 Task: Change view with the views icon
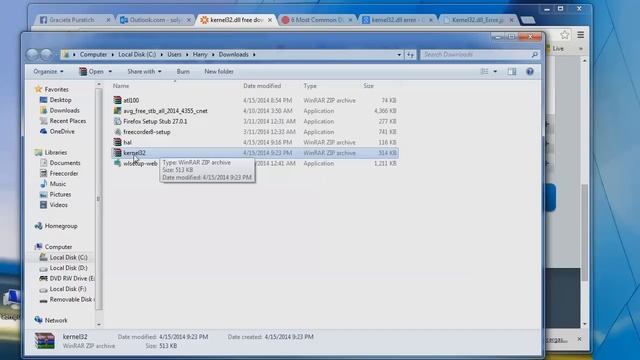(x=484, y=71)
